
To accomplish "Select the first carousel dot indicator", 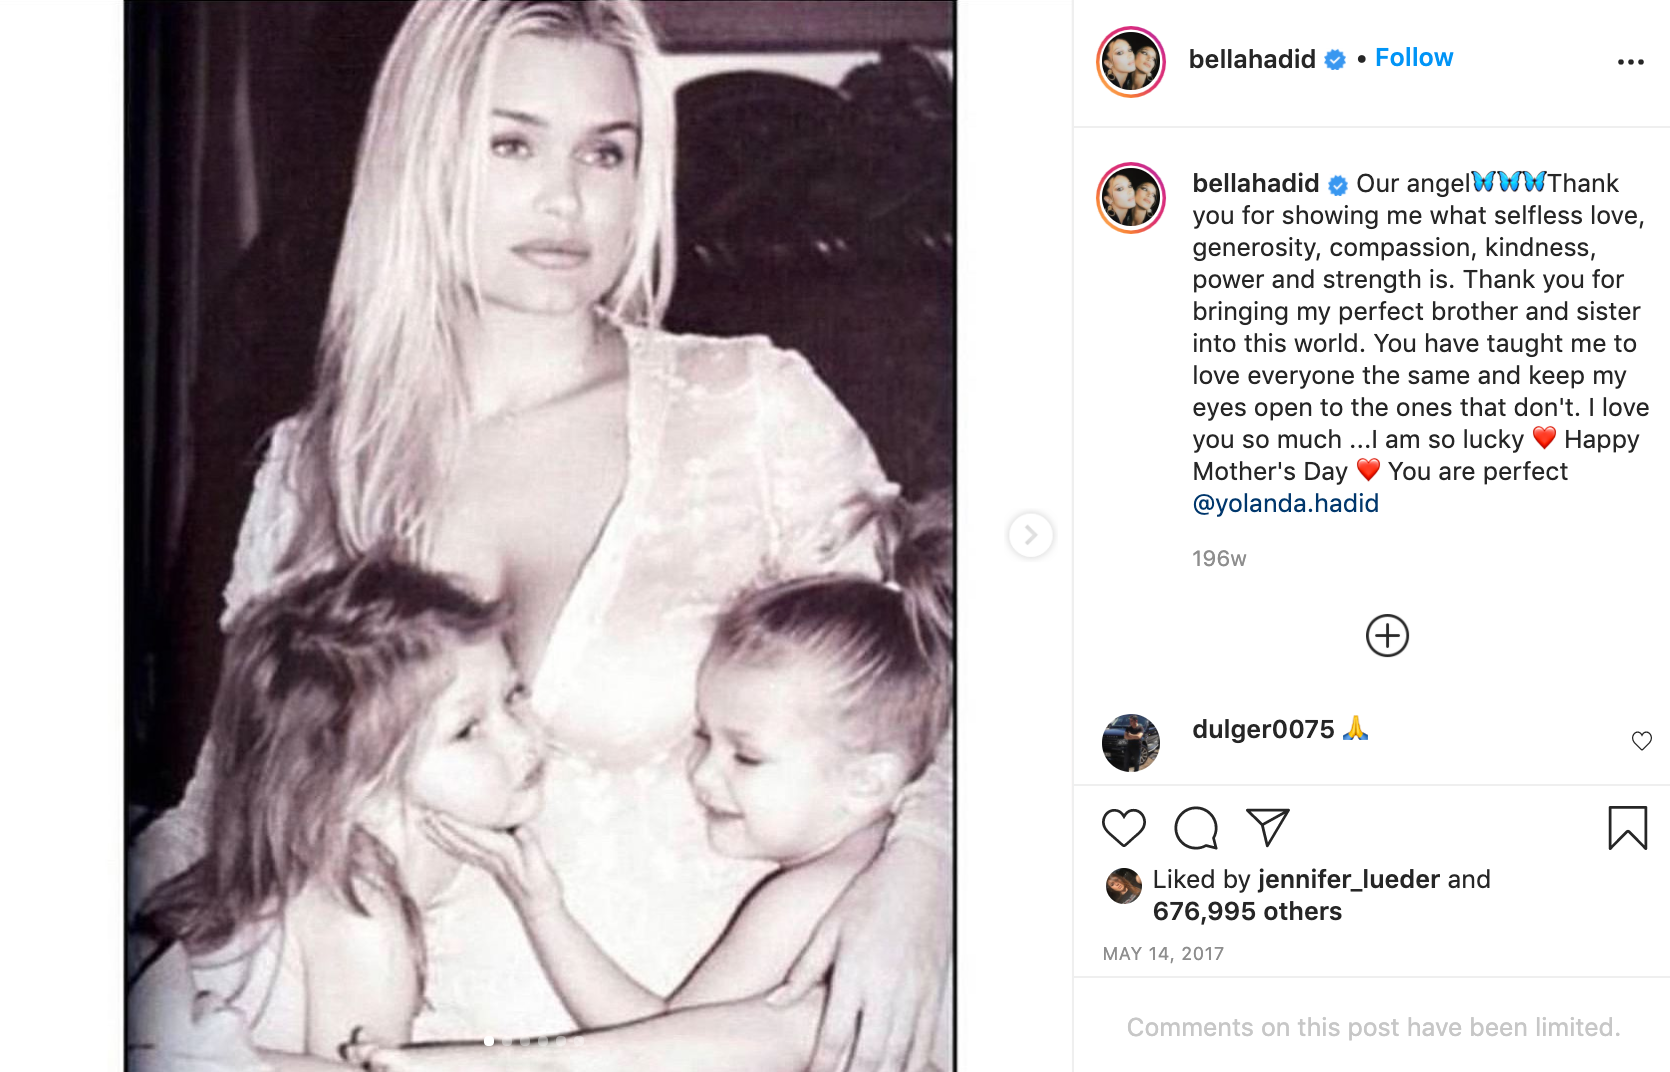I will [x=488, y=1042].
